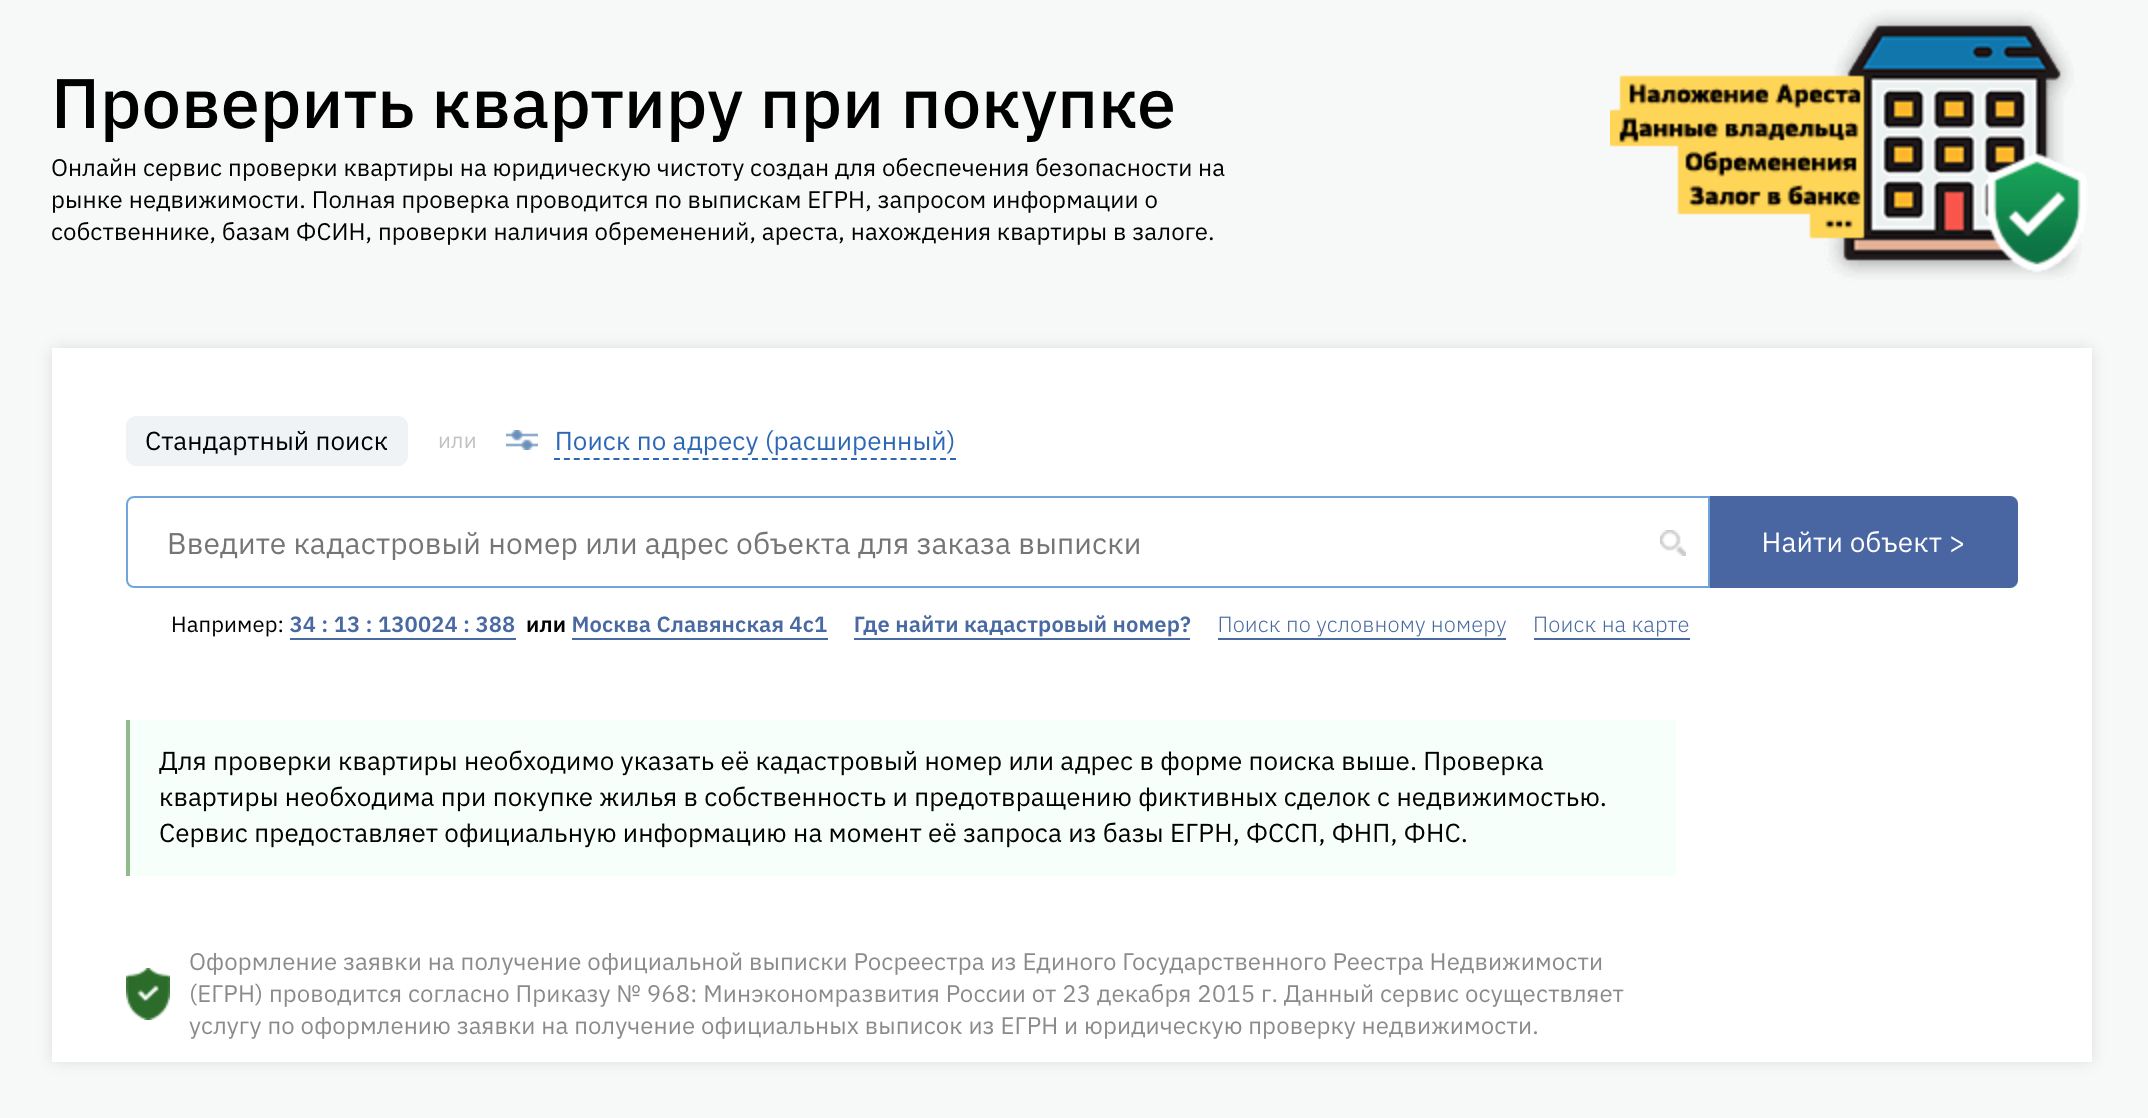Click the 'Залог в банке' yellow label
This screenshot has width=2148, height=1118.
pyautogui.click(x=1773, y=196)
